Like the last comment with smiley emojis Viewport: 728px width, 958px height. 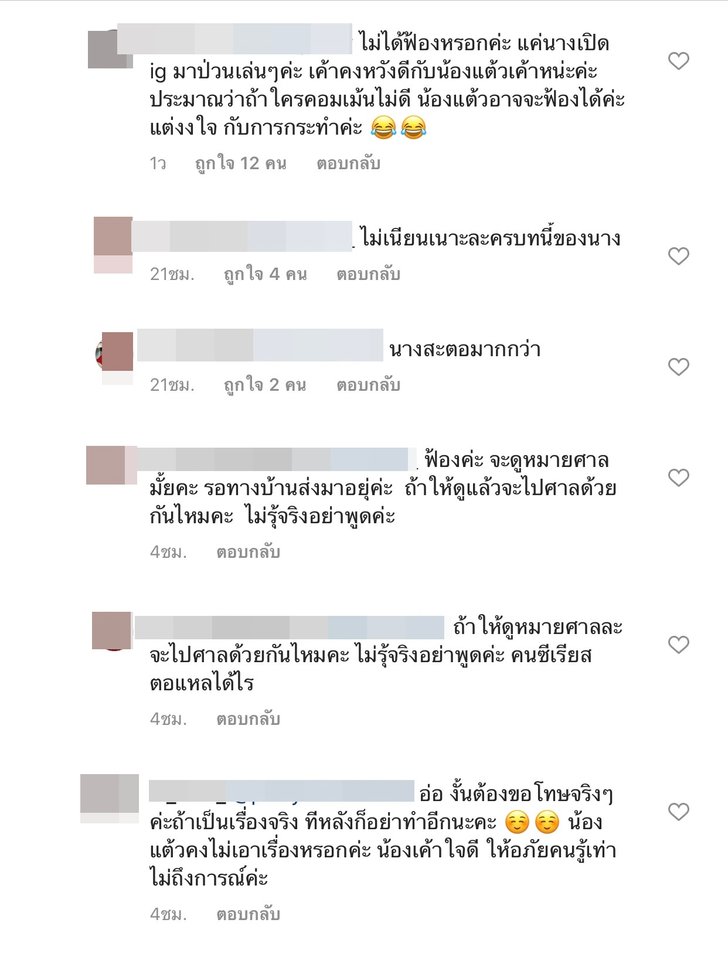tap(679, 812)
